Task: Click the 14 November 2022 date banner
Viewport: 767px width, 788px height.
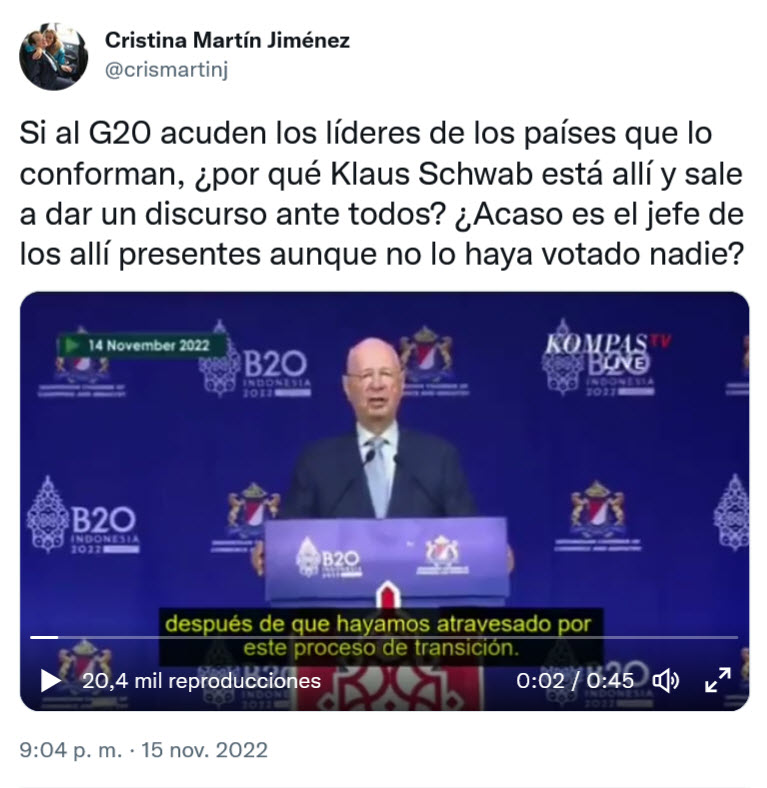Action: point(142,345)
